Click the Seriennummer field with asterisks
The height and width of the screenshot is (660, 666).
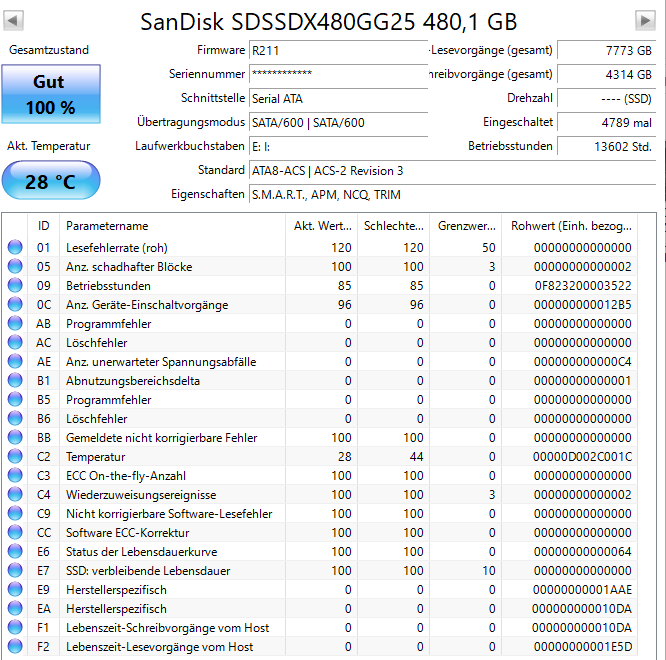coord(339,74)
